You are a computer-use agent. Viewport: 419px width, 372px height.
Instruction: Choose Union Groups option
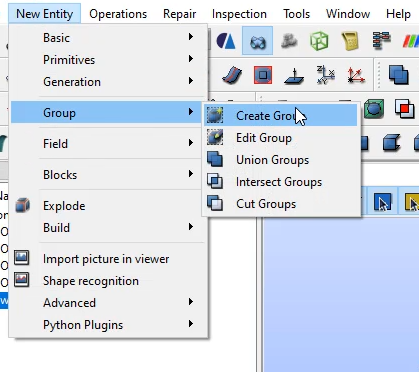coord(281,160)
